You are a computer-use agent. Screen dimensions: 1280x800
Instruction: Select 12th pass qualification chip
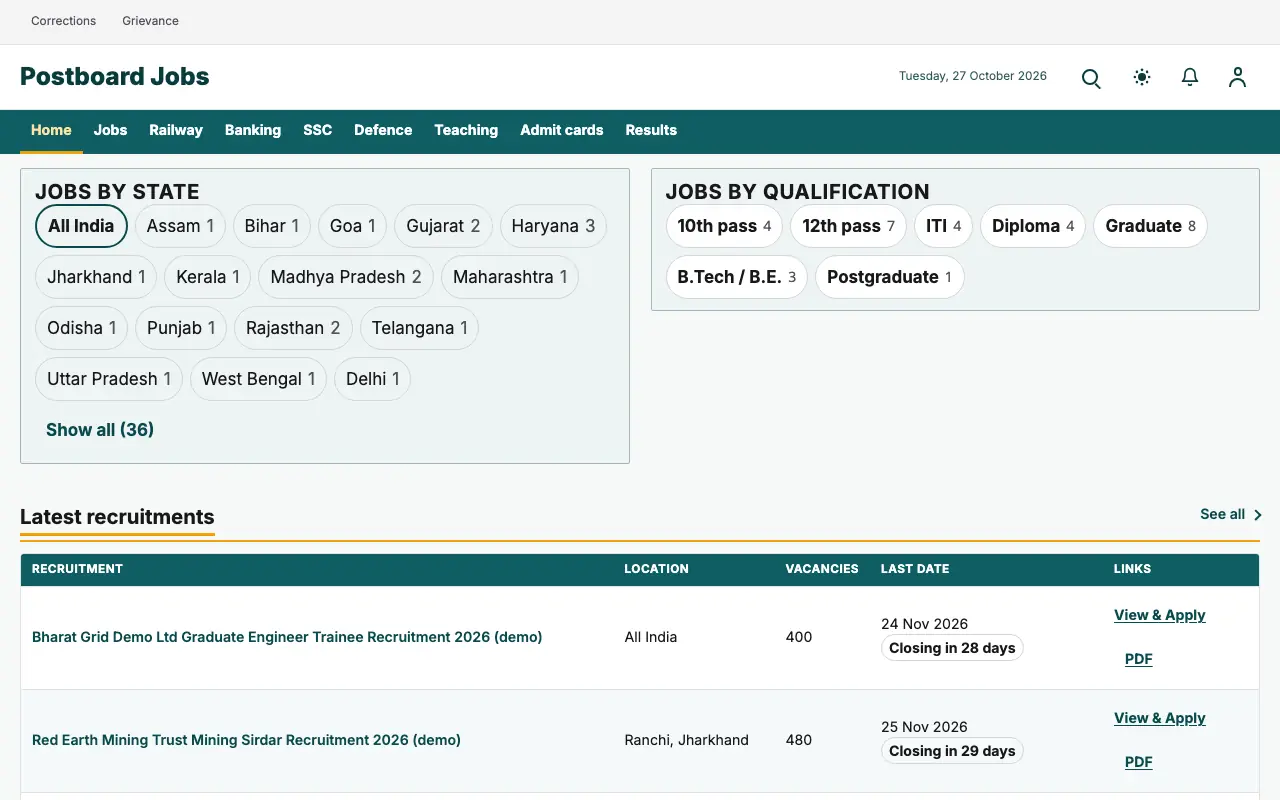(x=848, y=226)
